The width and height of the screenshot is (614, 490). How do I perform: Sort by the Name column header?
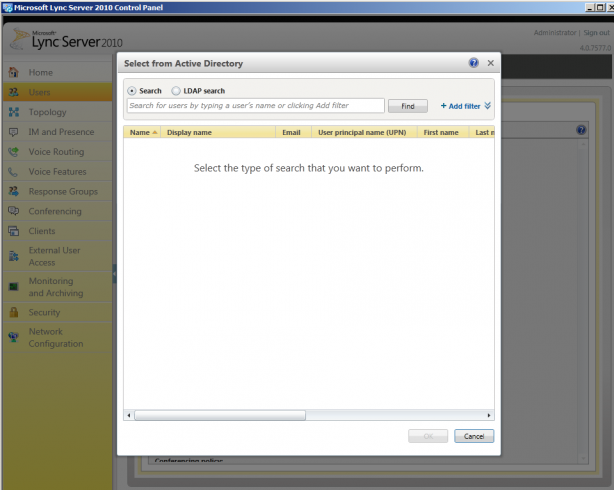coord(142,132)
